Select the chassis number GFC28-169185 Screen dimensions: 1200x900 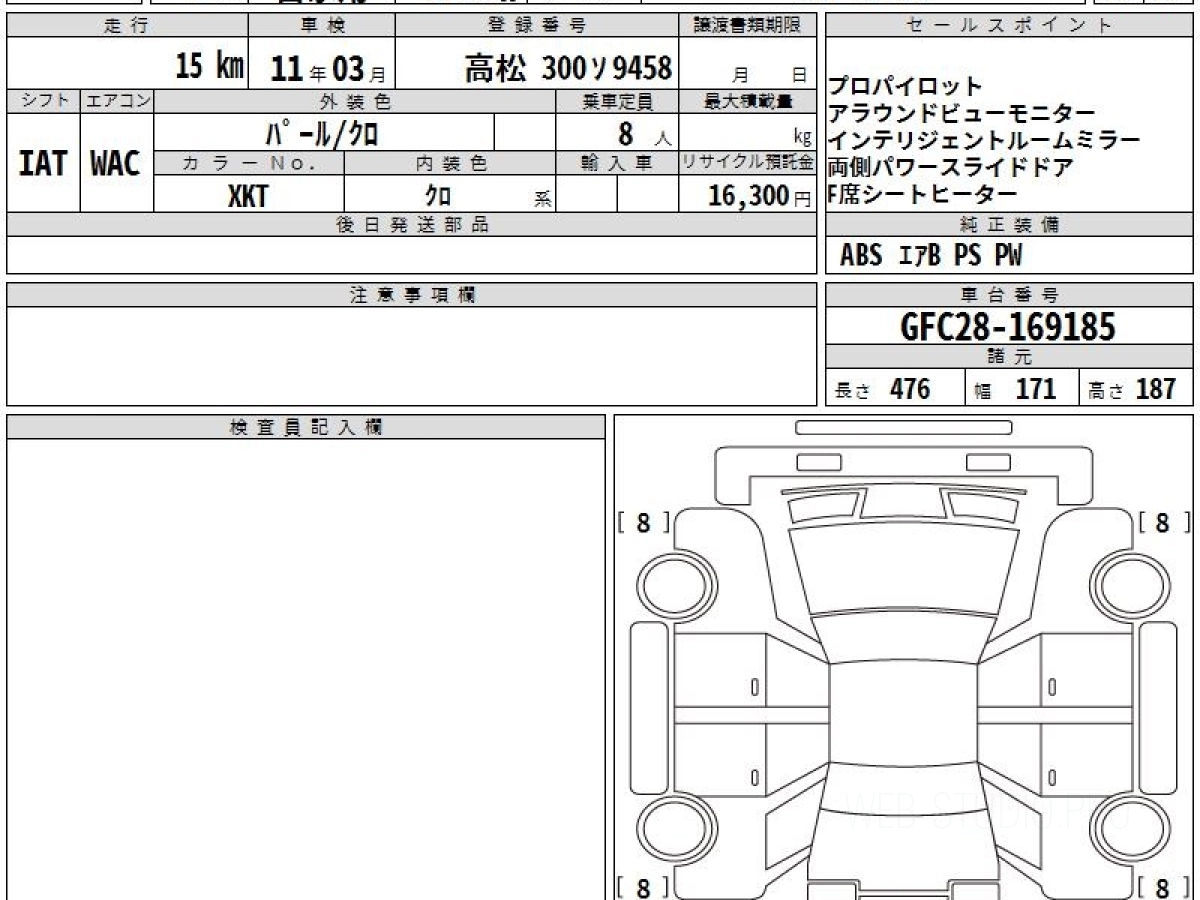point(1008,326)
